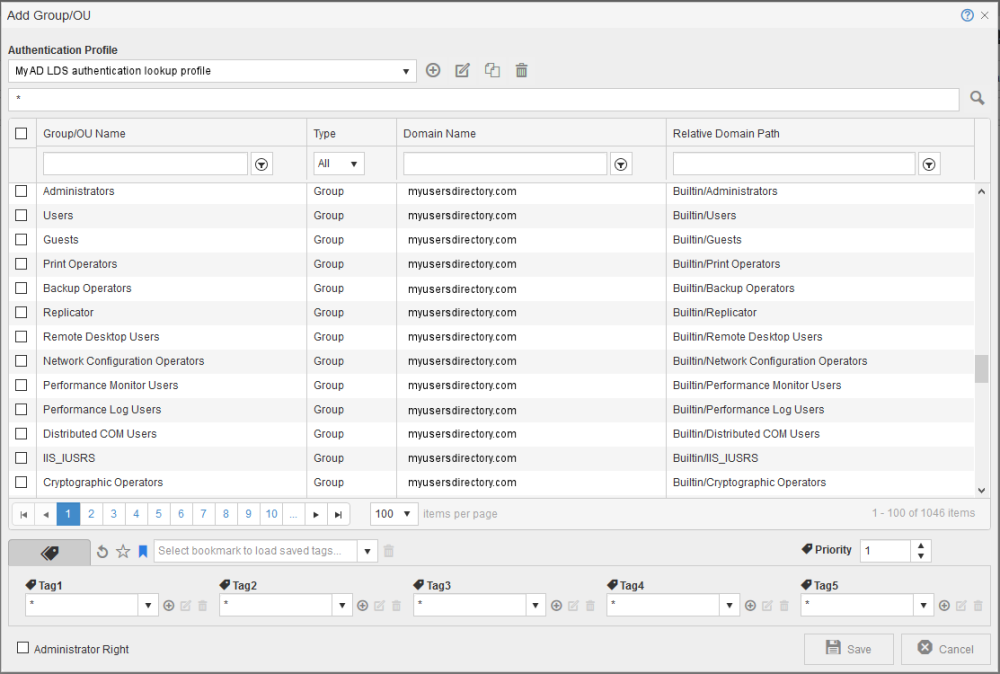Image resolution: width=1000 pixels, height=674 pixels.
Task: Expand the bookmark selection dropdown
Action: 367,551
